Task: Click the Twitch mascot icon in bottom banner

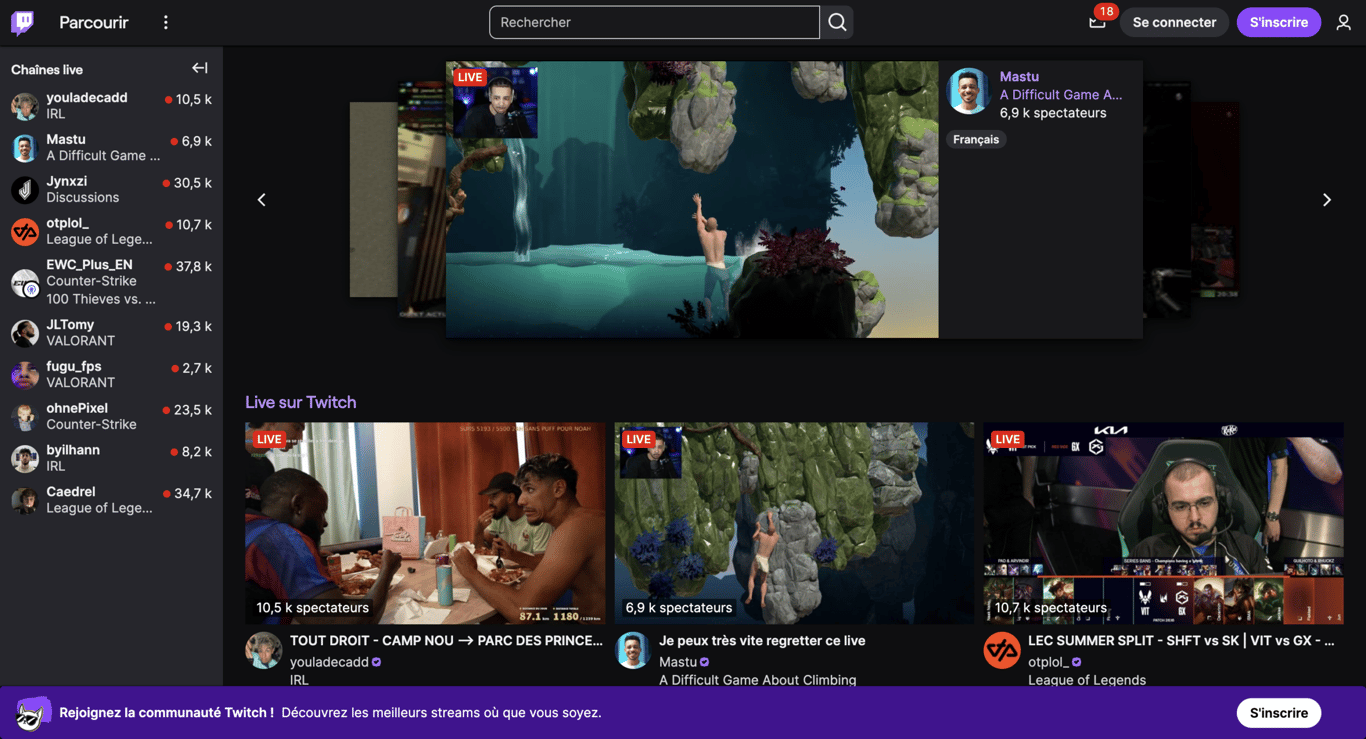Action: point(33,714)
